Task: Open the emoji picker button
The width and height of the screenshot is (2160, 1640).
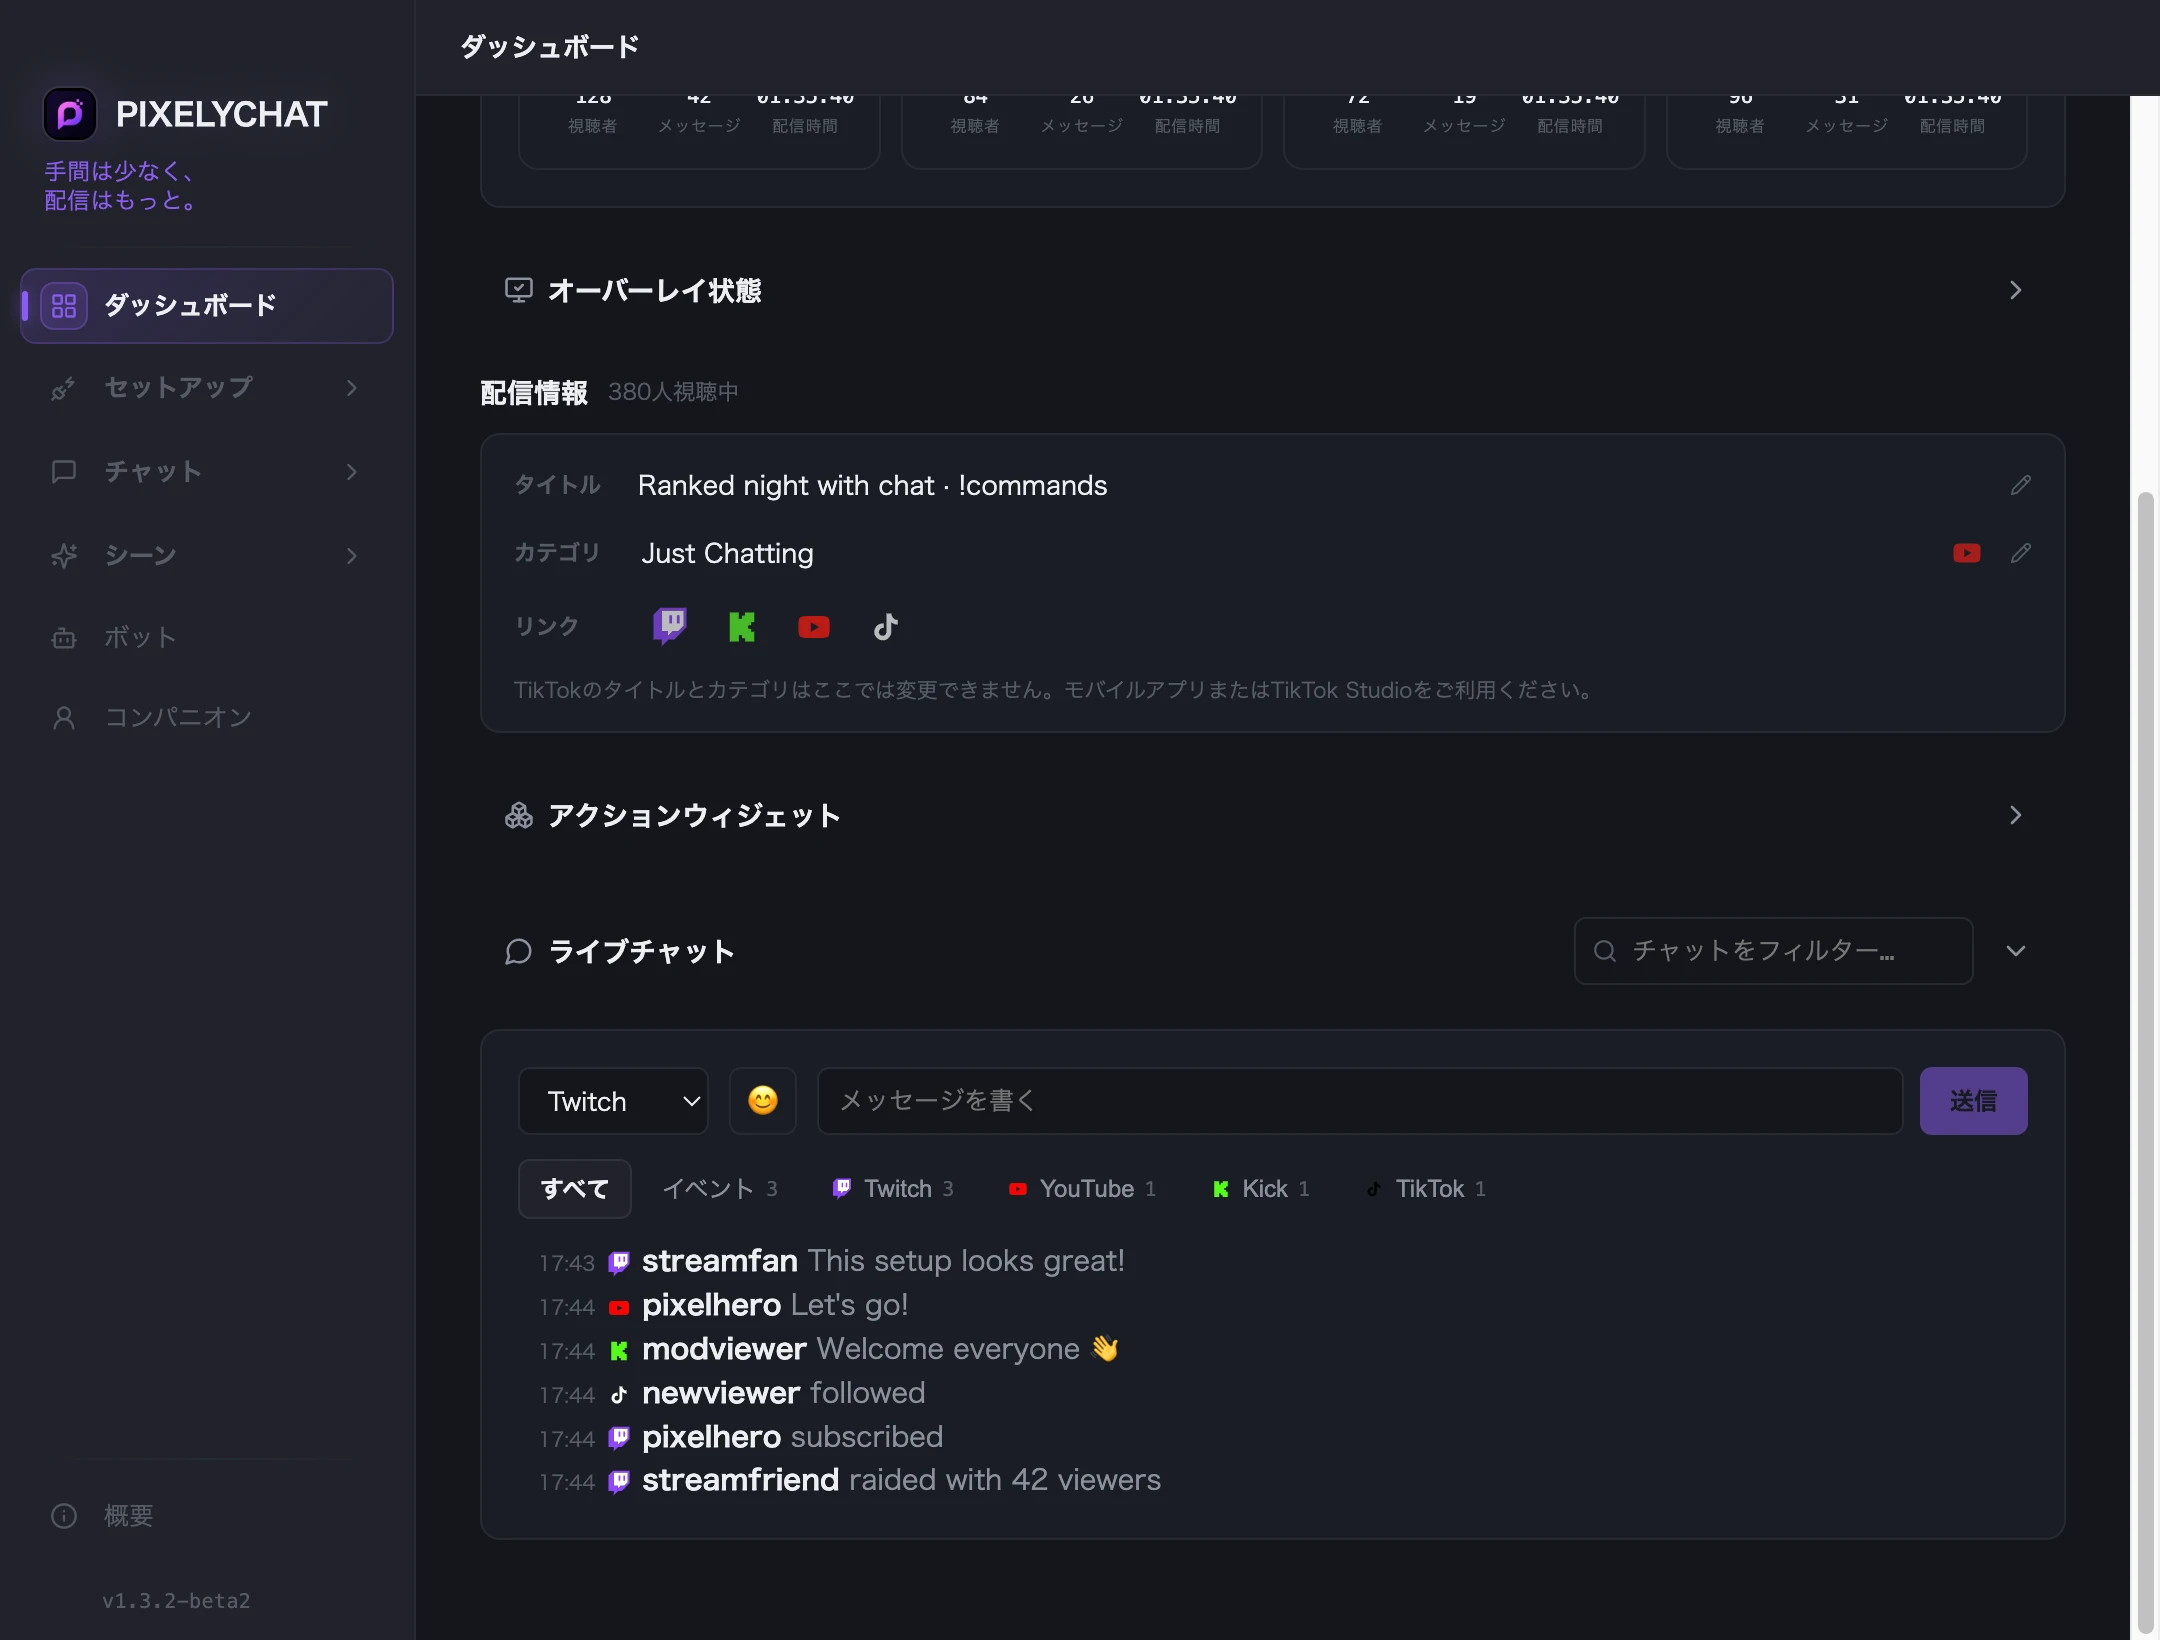Action: click(x=763, y=1101)
